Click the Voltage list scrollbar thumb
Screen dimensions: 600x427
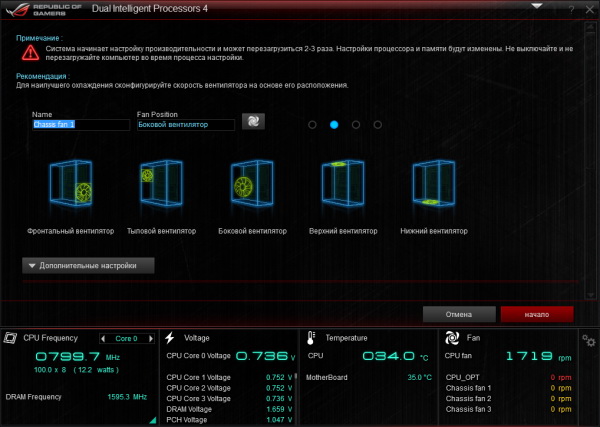click(x=296, y=377)
